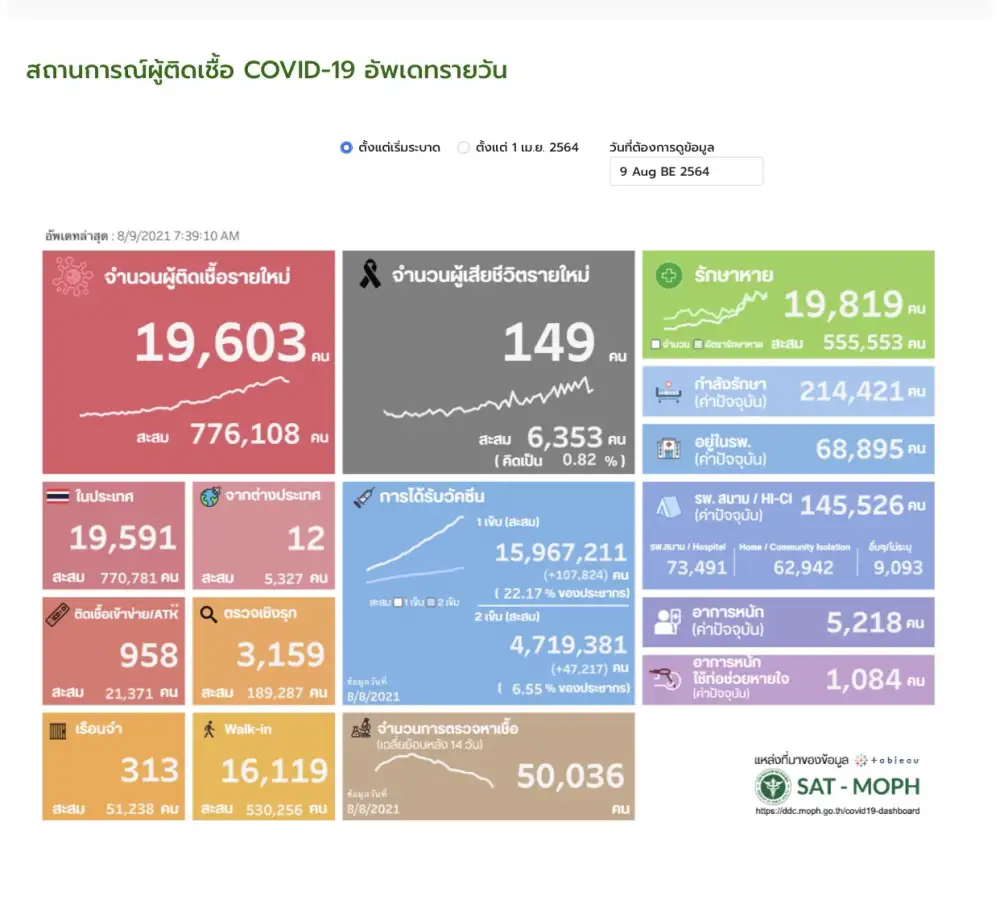Click the globe icon for imported cases
Image resolution: width=1000 pixels, height=909 pixels.
(210, 497)
